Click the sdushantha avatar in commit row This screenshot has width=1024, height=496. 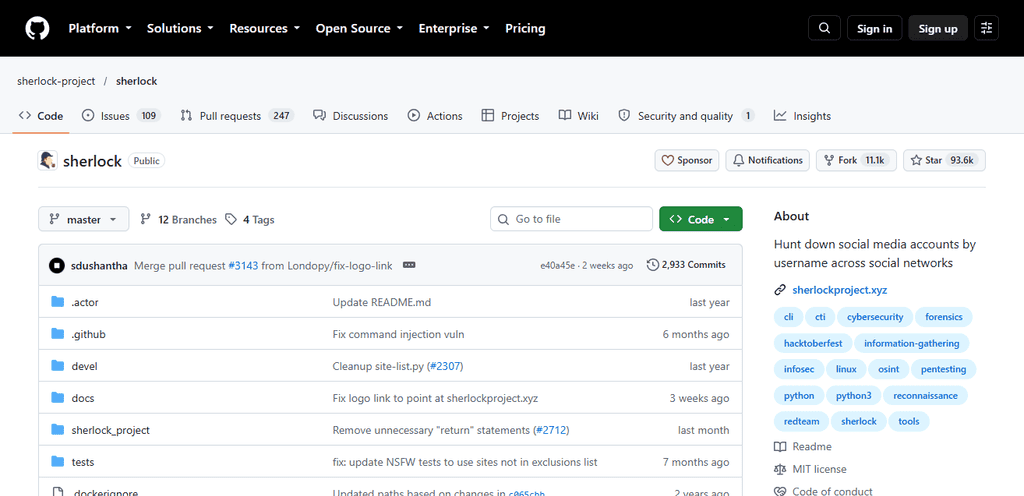(x=57, y=265)
